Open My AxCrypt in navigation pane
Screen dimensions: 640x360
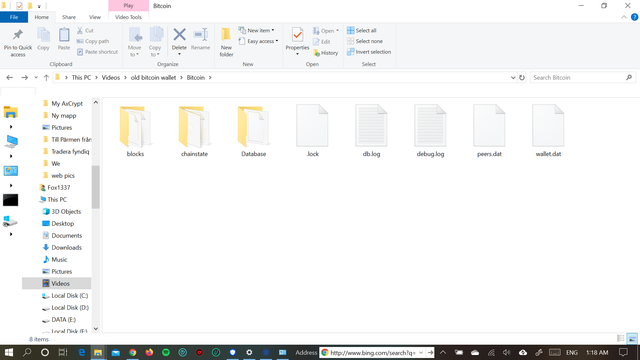pyautogui.click(x=67, y=104)
